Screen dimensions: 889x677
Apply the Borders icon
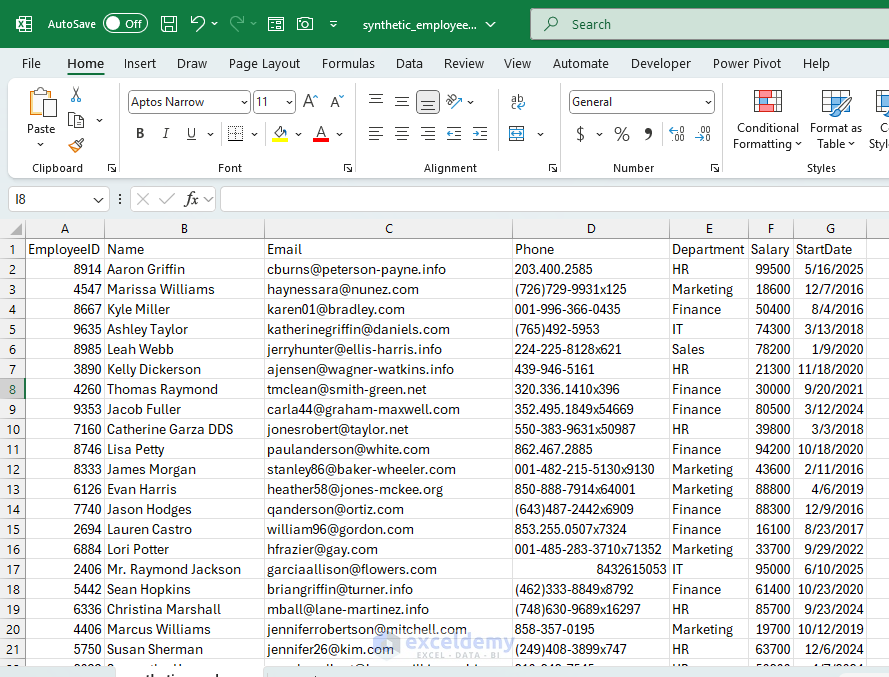(235, 134)
